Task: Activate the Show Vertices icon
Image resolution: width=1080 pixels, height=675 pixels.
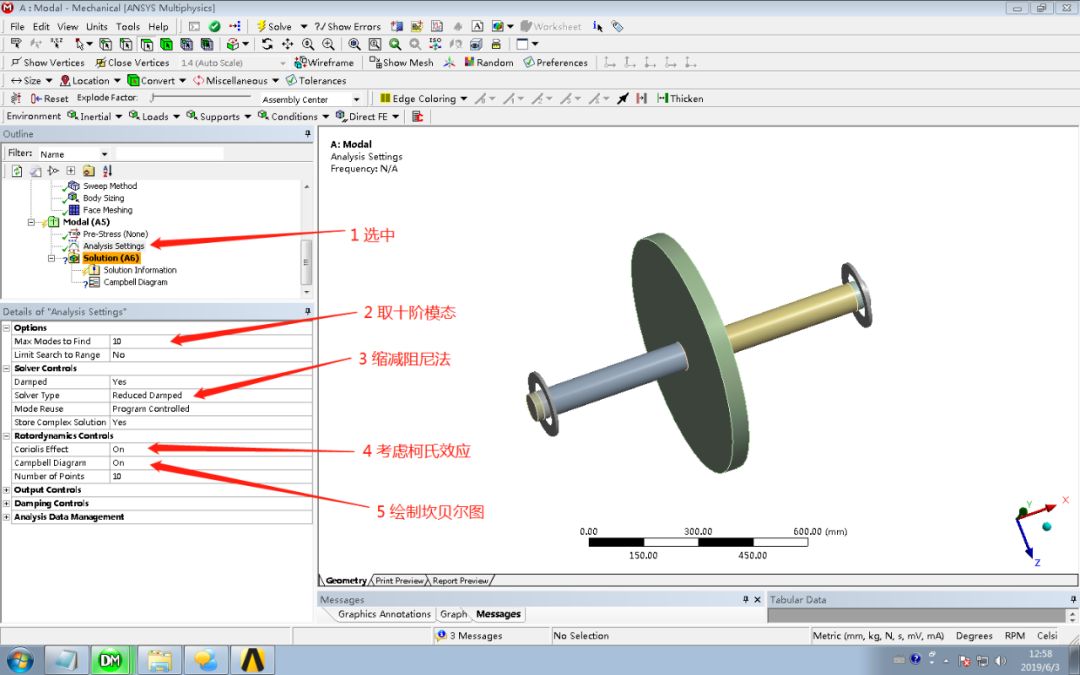Action: pos(16,62)
